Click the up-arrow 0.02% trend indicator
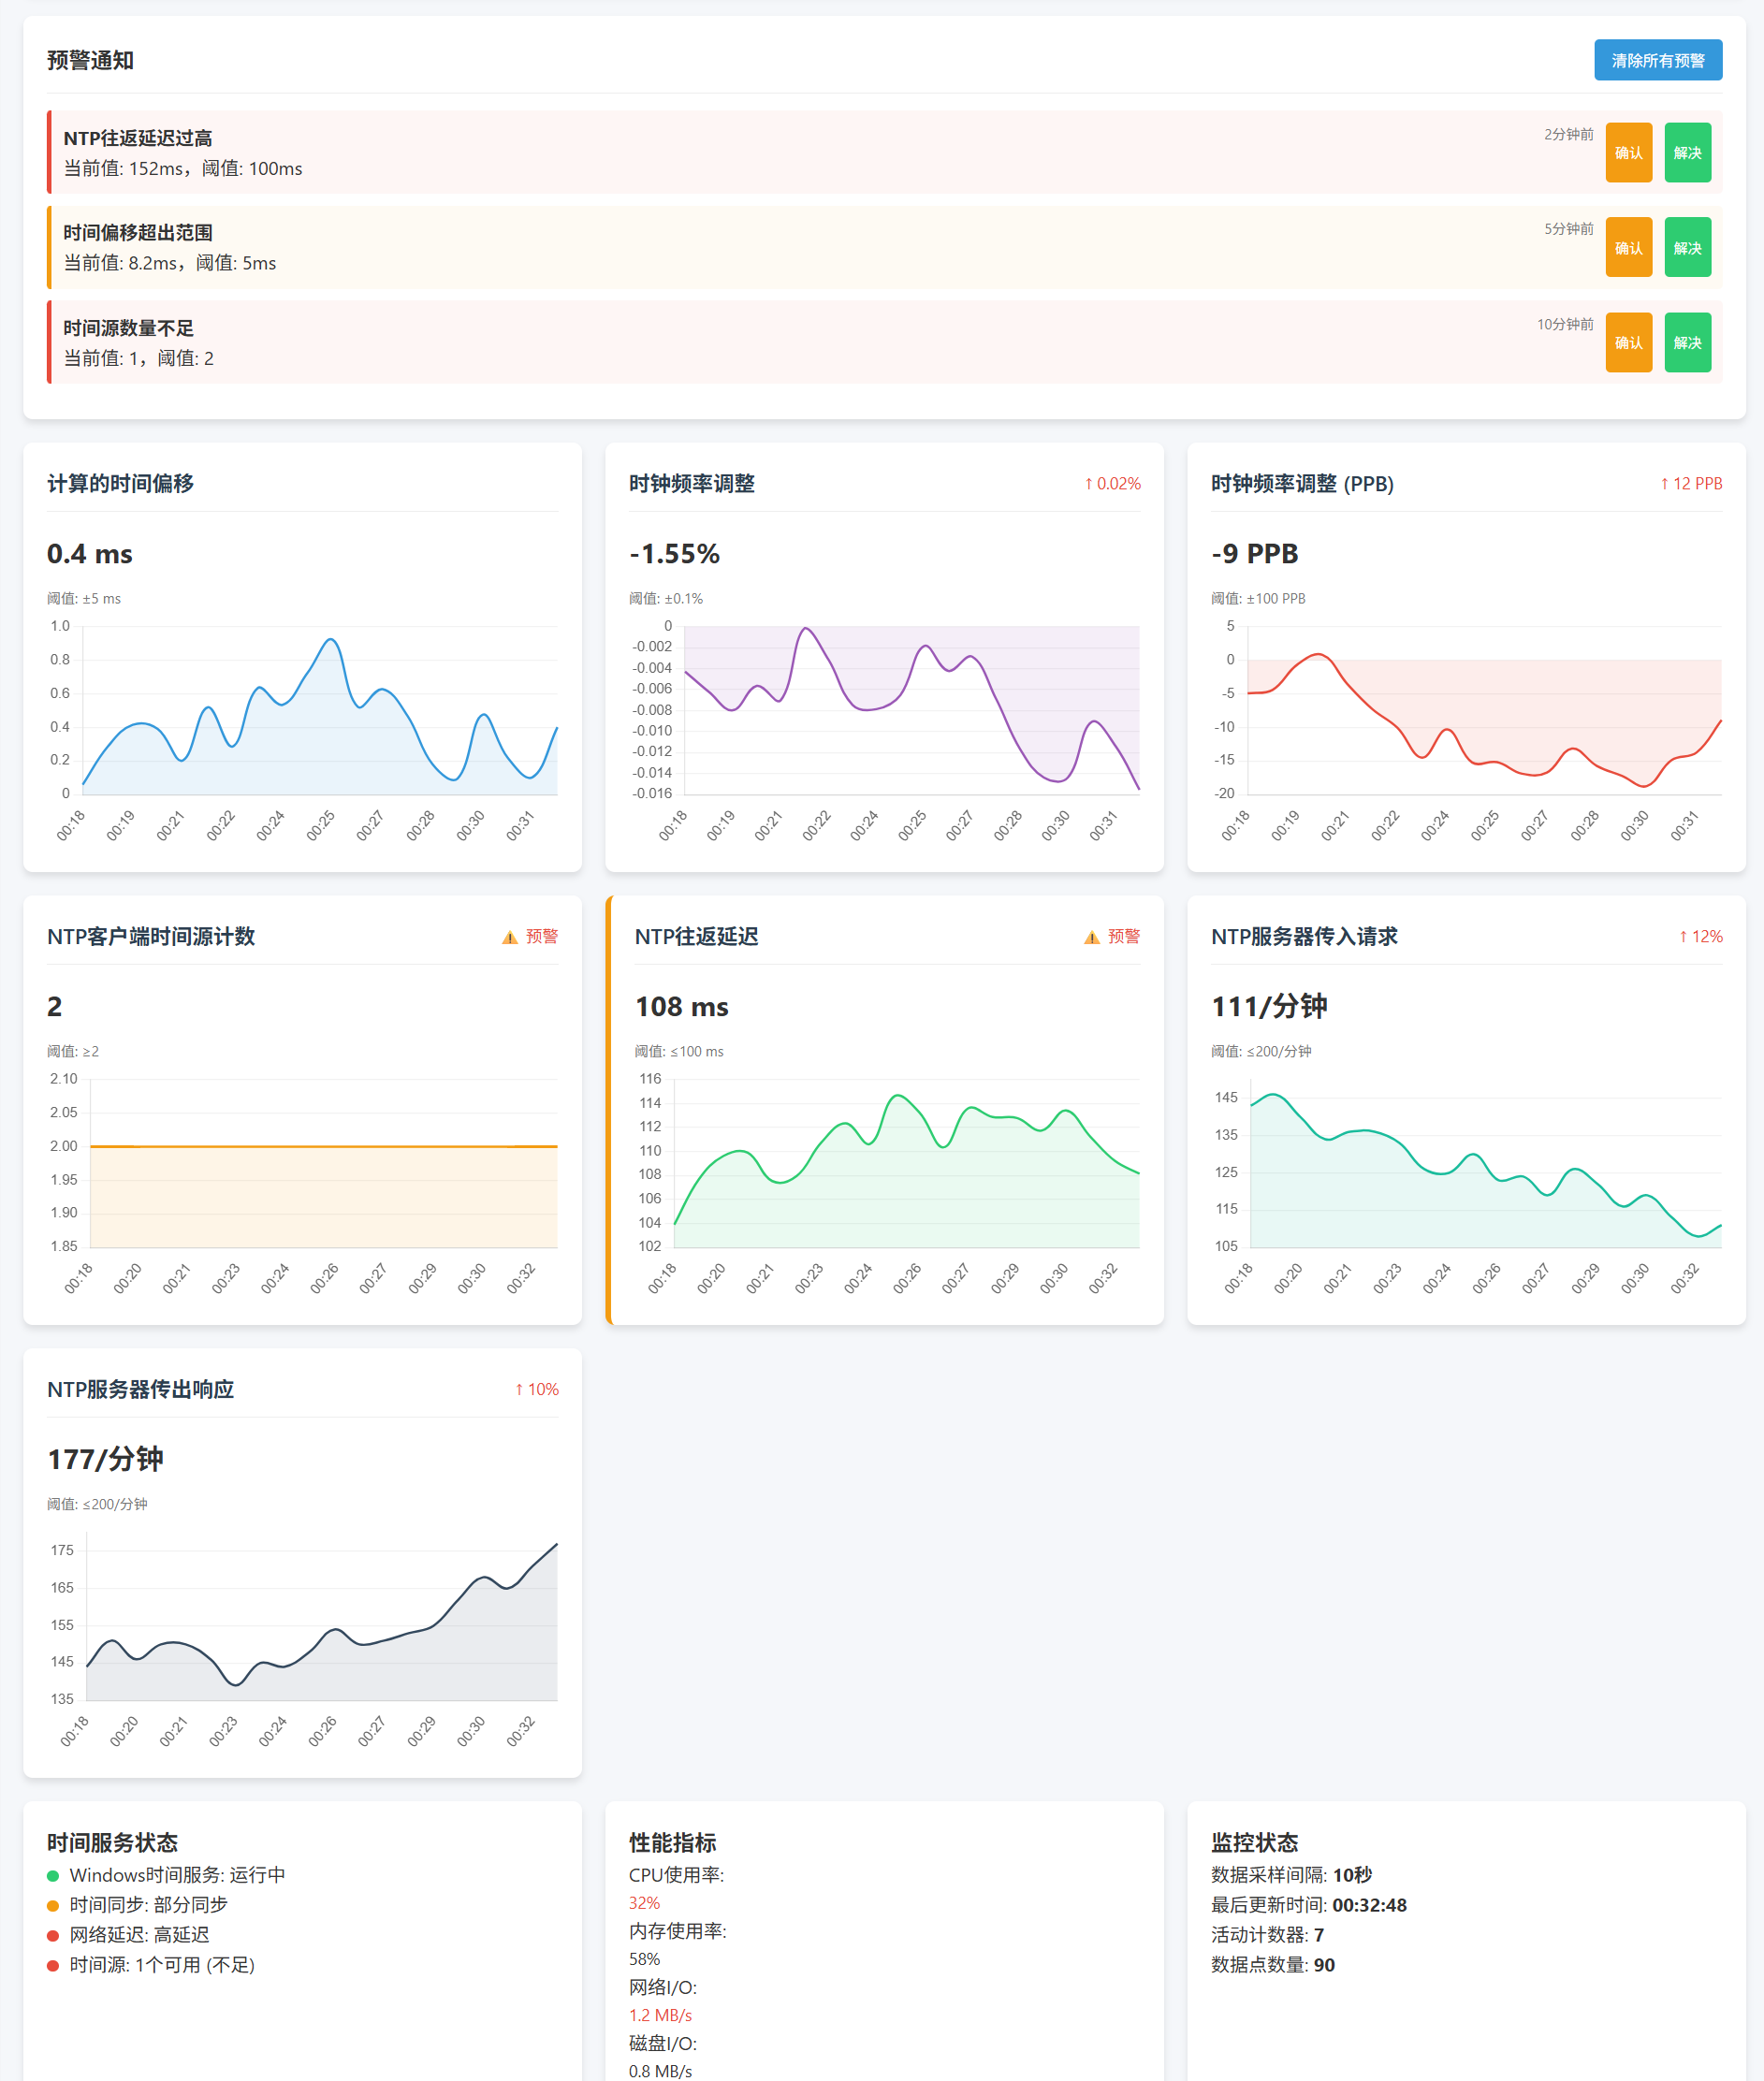This screenshot has height=2081, width=1764. [x=1112, y=484]
